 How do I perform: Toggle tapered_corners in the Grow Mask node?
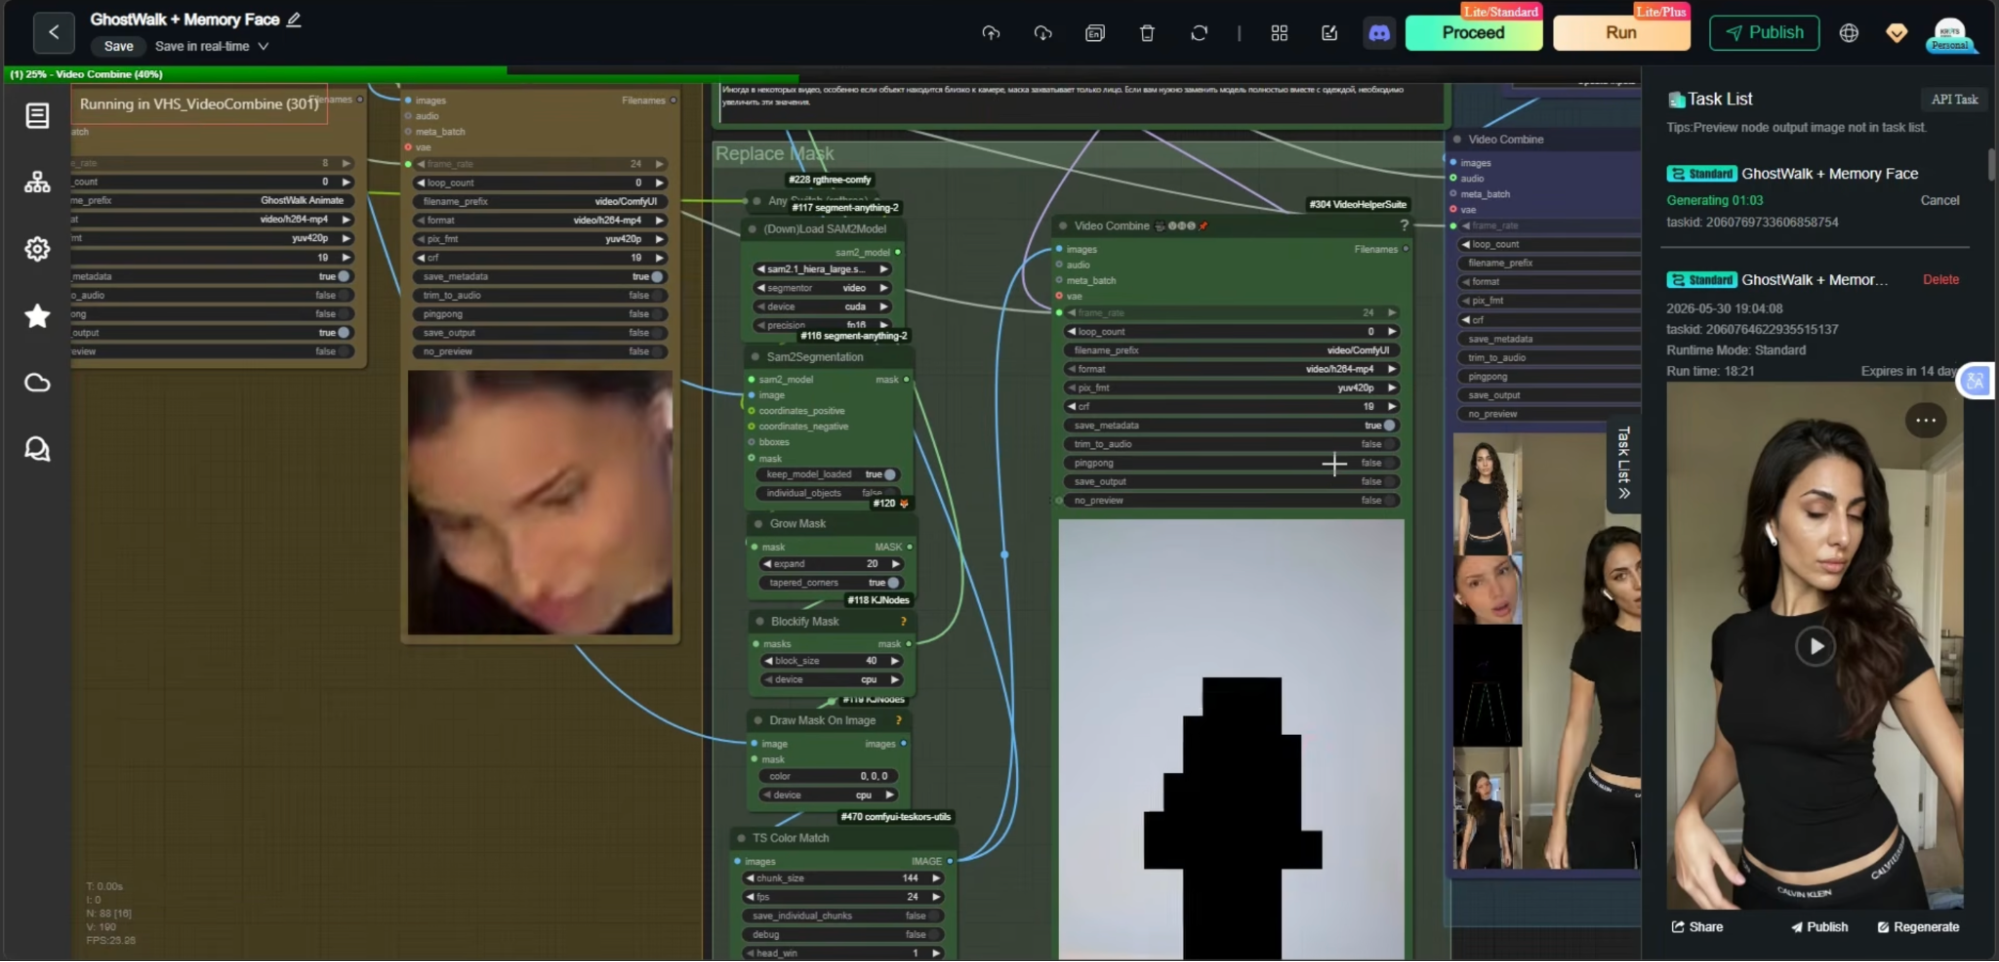click(x=893, y=583)
